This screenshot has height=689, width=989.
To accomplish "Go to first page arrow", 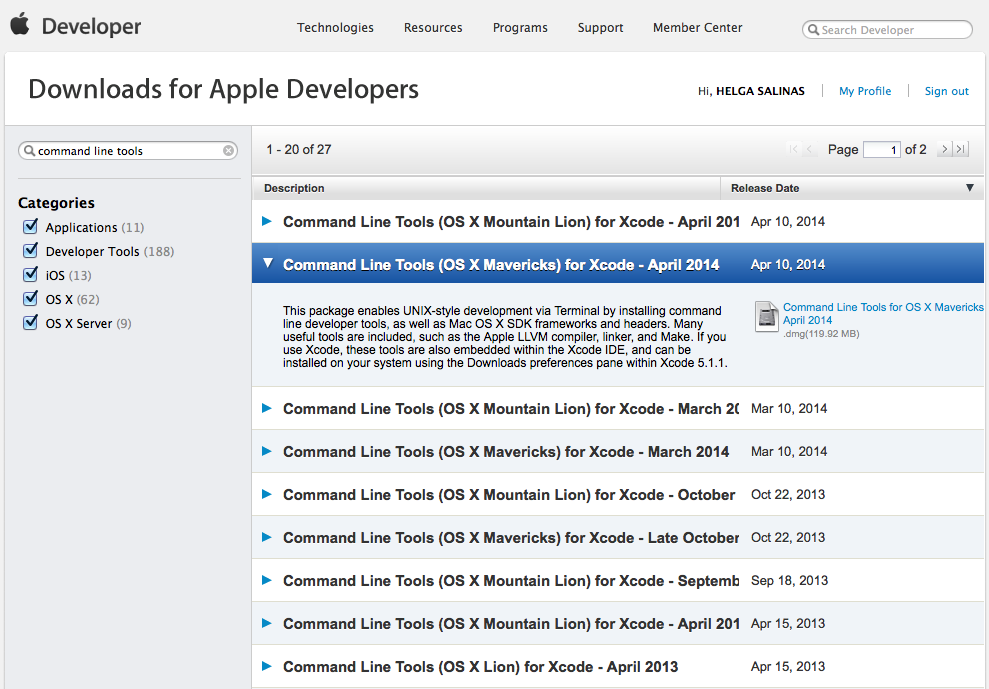I will pyautogui.click(x=793, y=150).
